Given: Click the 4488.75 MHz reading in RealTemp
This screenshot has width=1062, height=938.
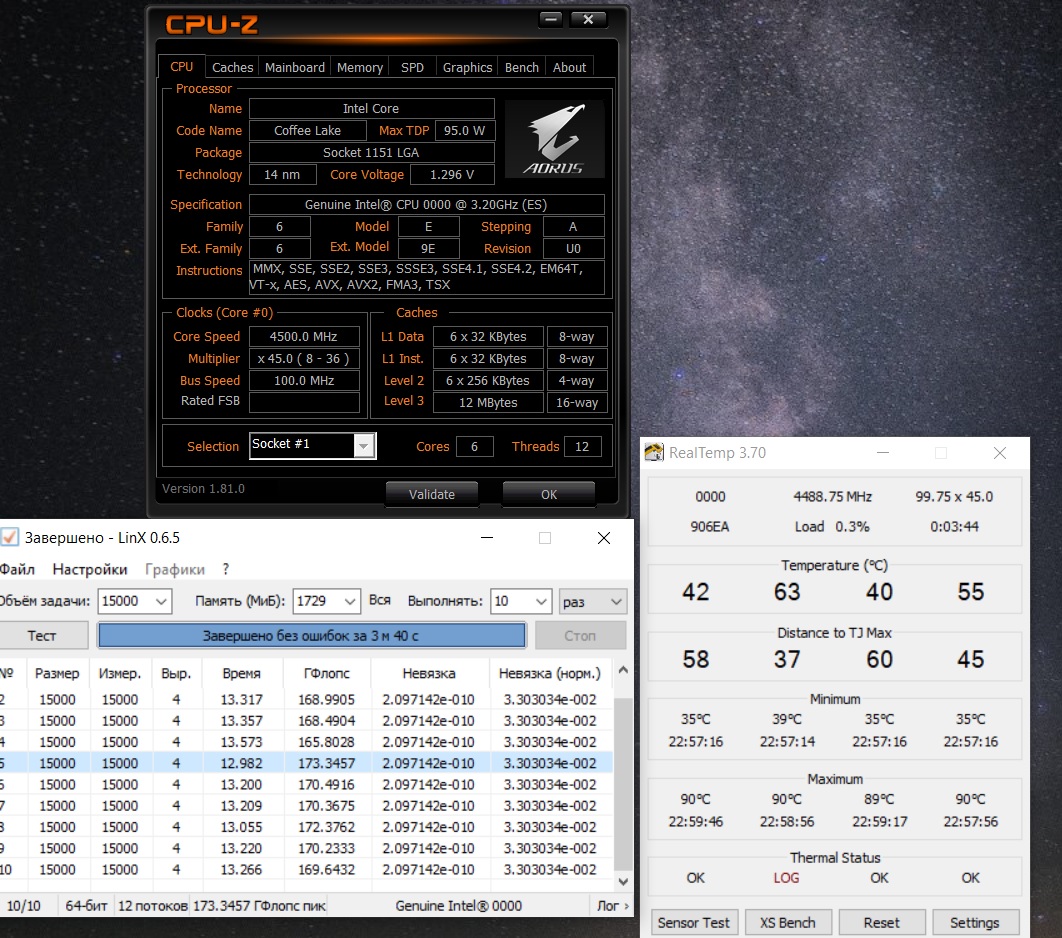Looking at the screenshot, I should 832,496.
